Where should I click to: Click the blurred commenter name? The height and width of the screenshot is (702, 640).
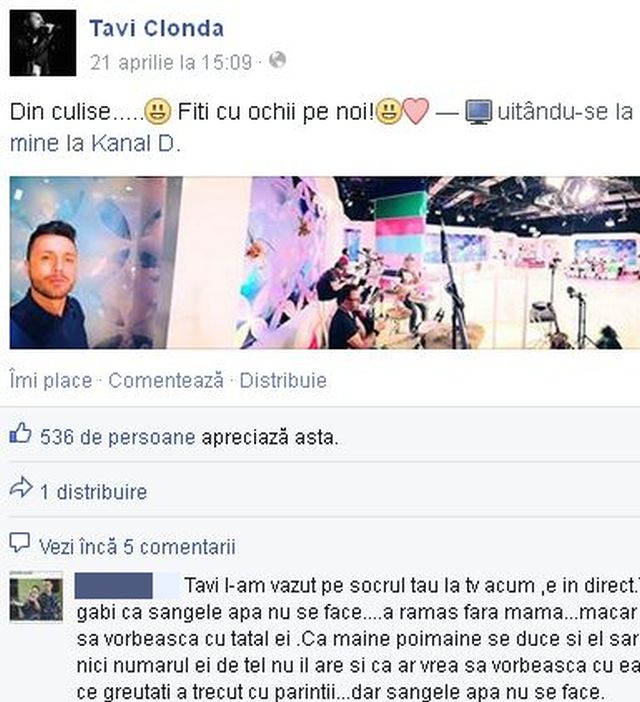pos(127,586)
